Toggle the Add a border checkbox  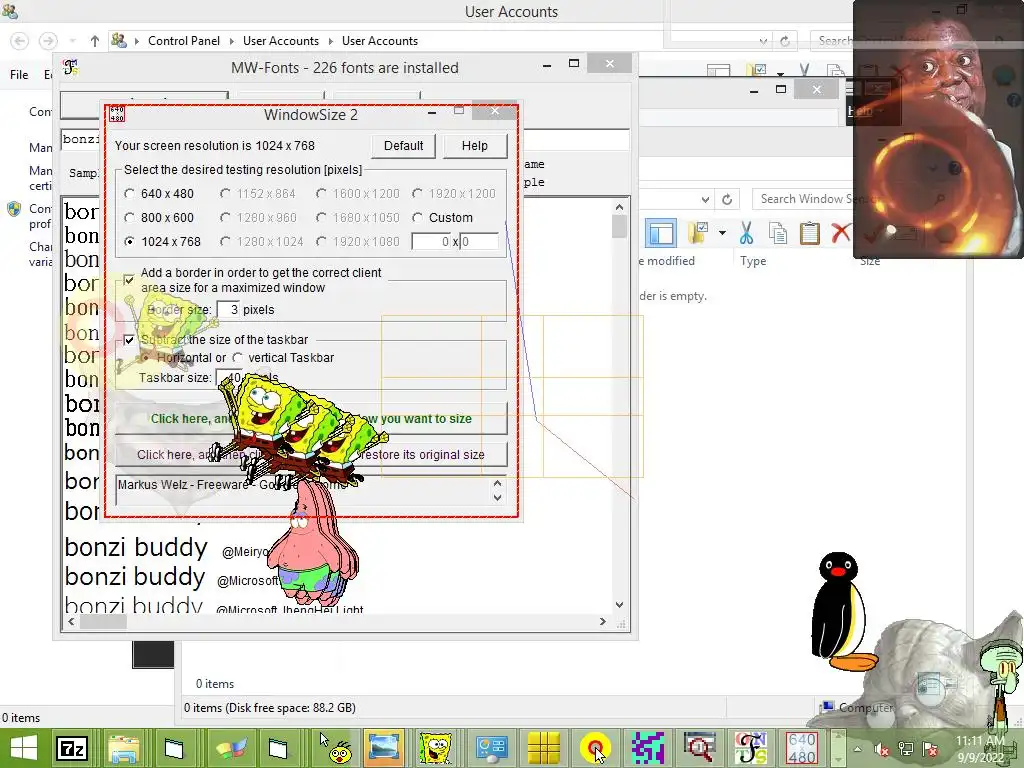point(129,280)
